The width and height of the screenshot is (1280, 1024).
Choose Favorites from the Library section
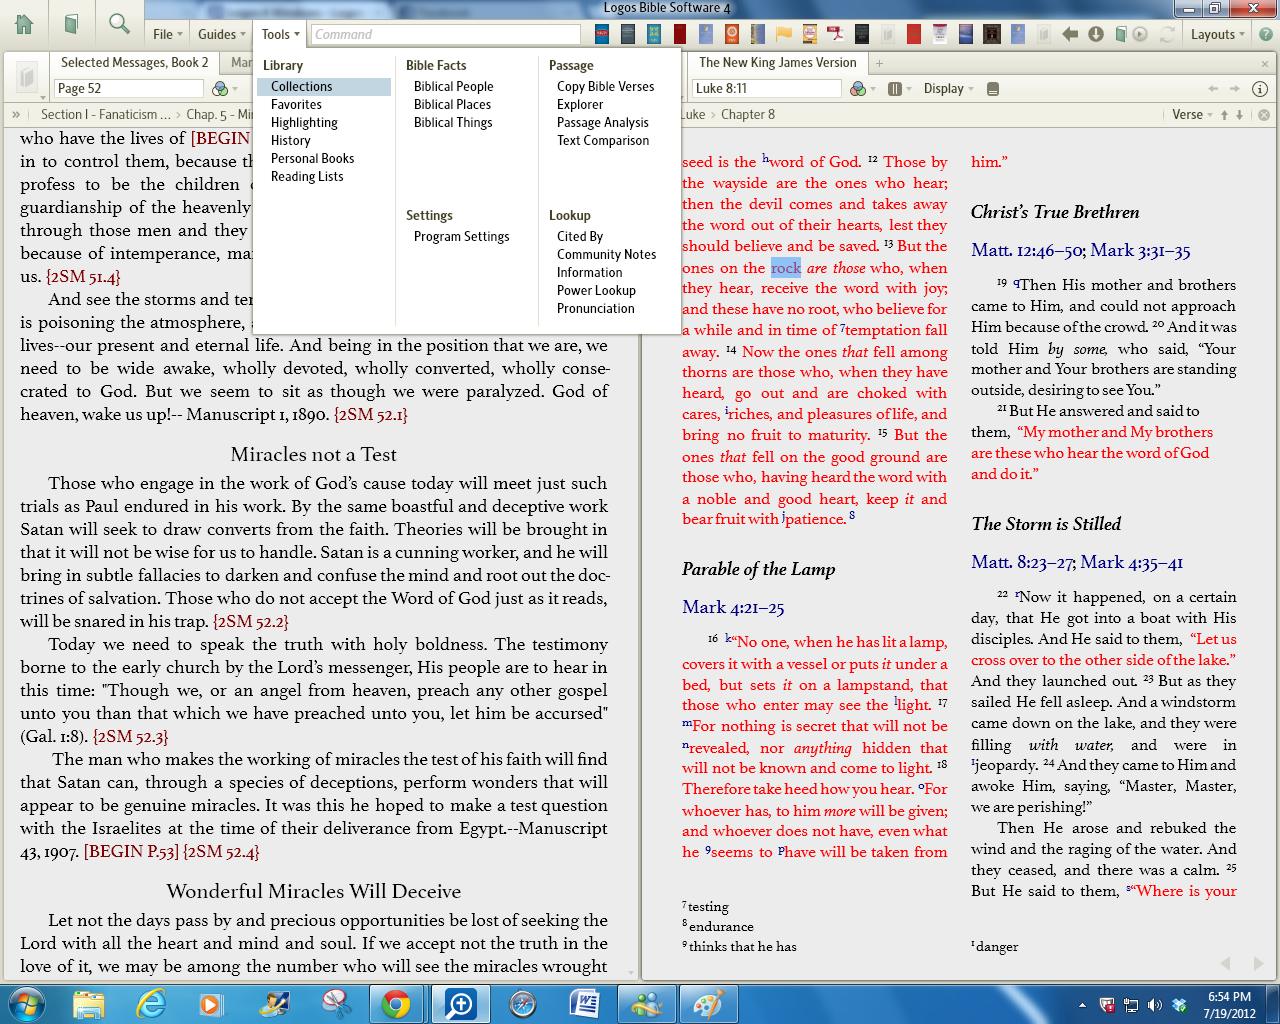[296, 105]
